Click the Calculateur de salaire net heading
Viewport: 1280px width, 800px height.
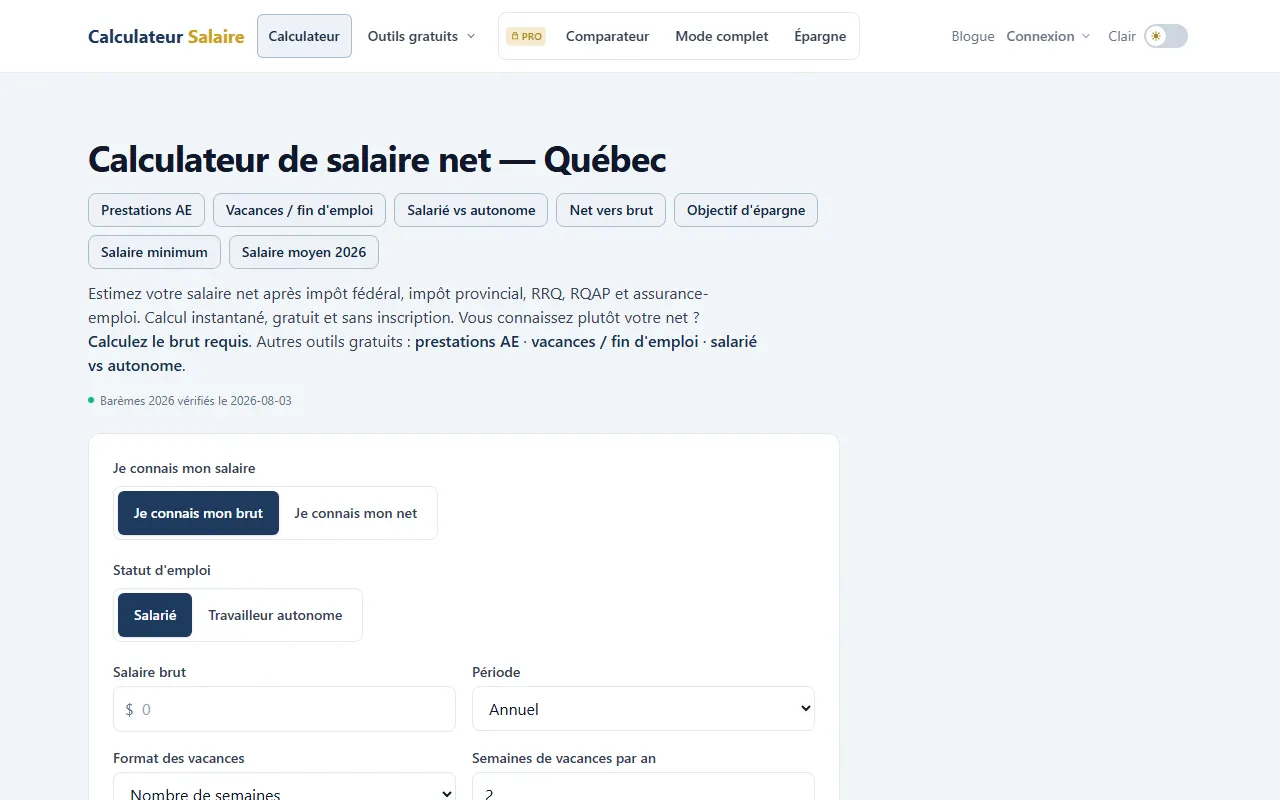pos(377,159)
